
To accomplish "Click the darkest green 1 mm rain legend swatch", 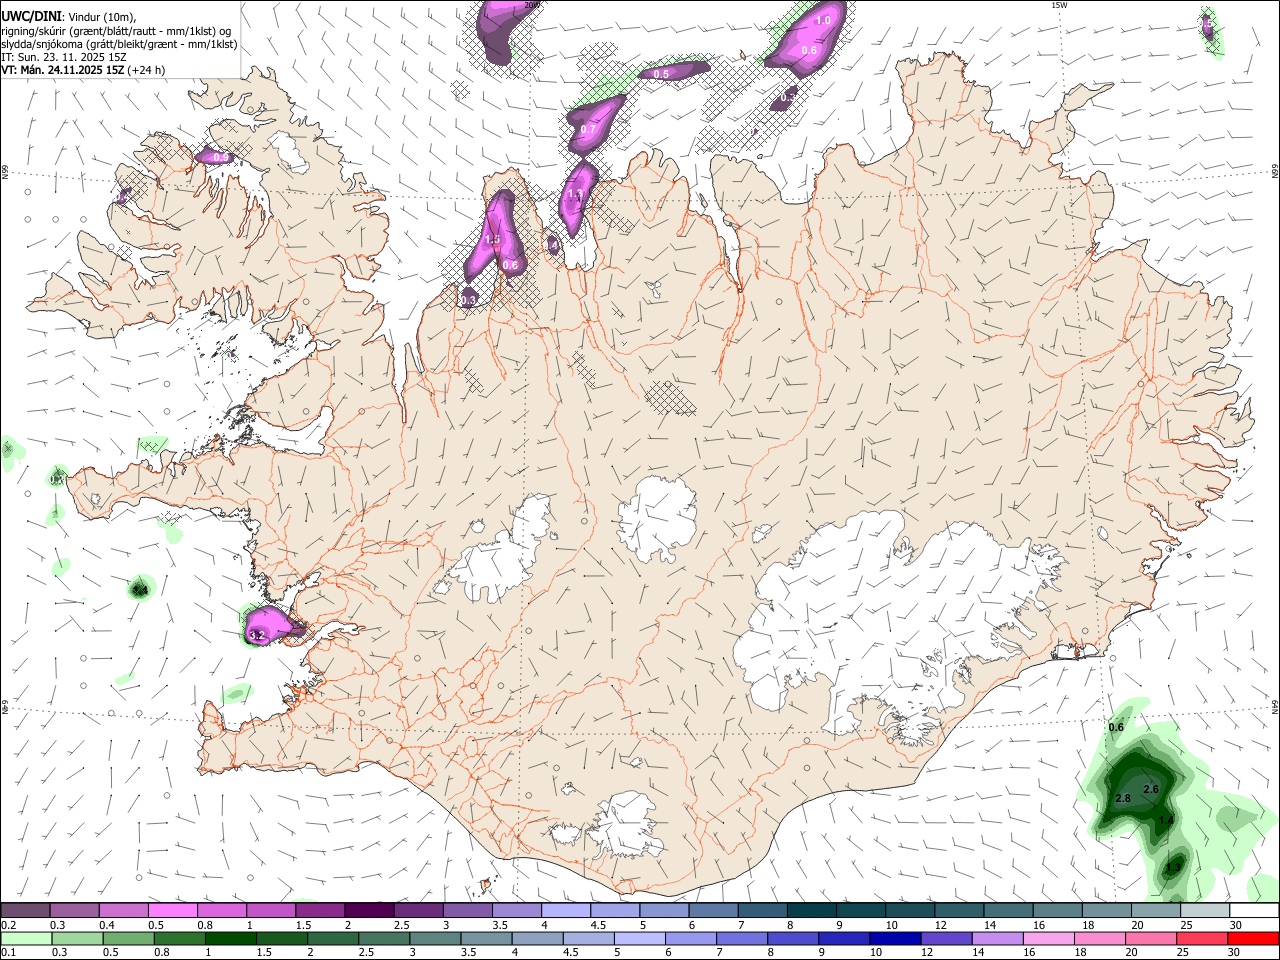I will (231, 939).
